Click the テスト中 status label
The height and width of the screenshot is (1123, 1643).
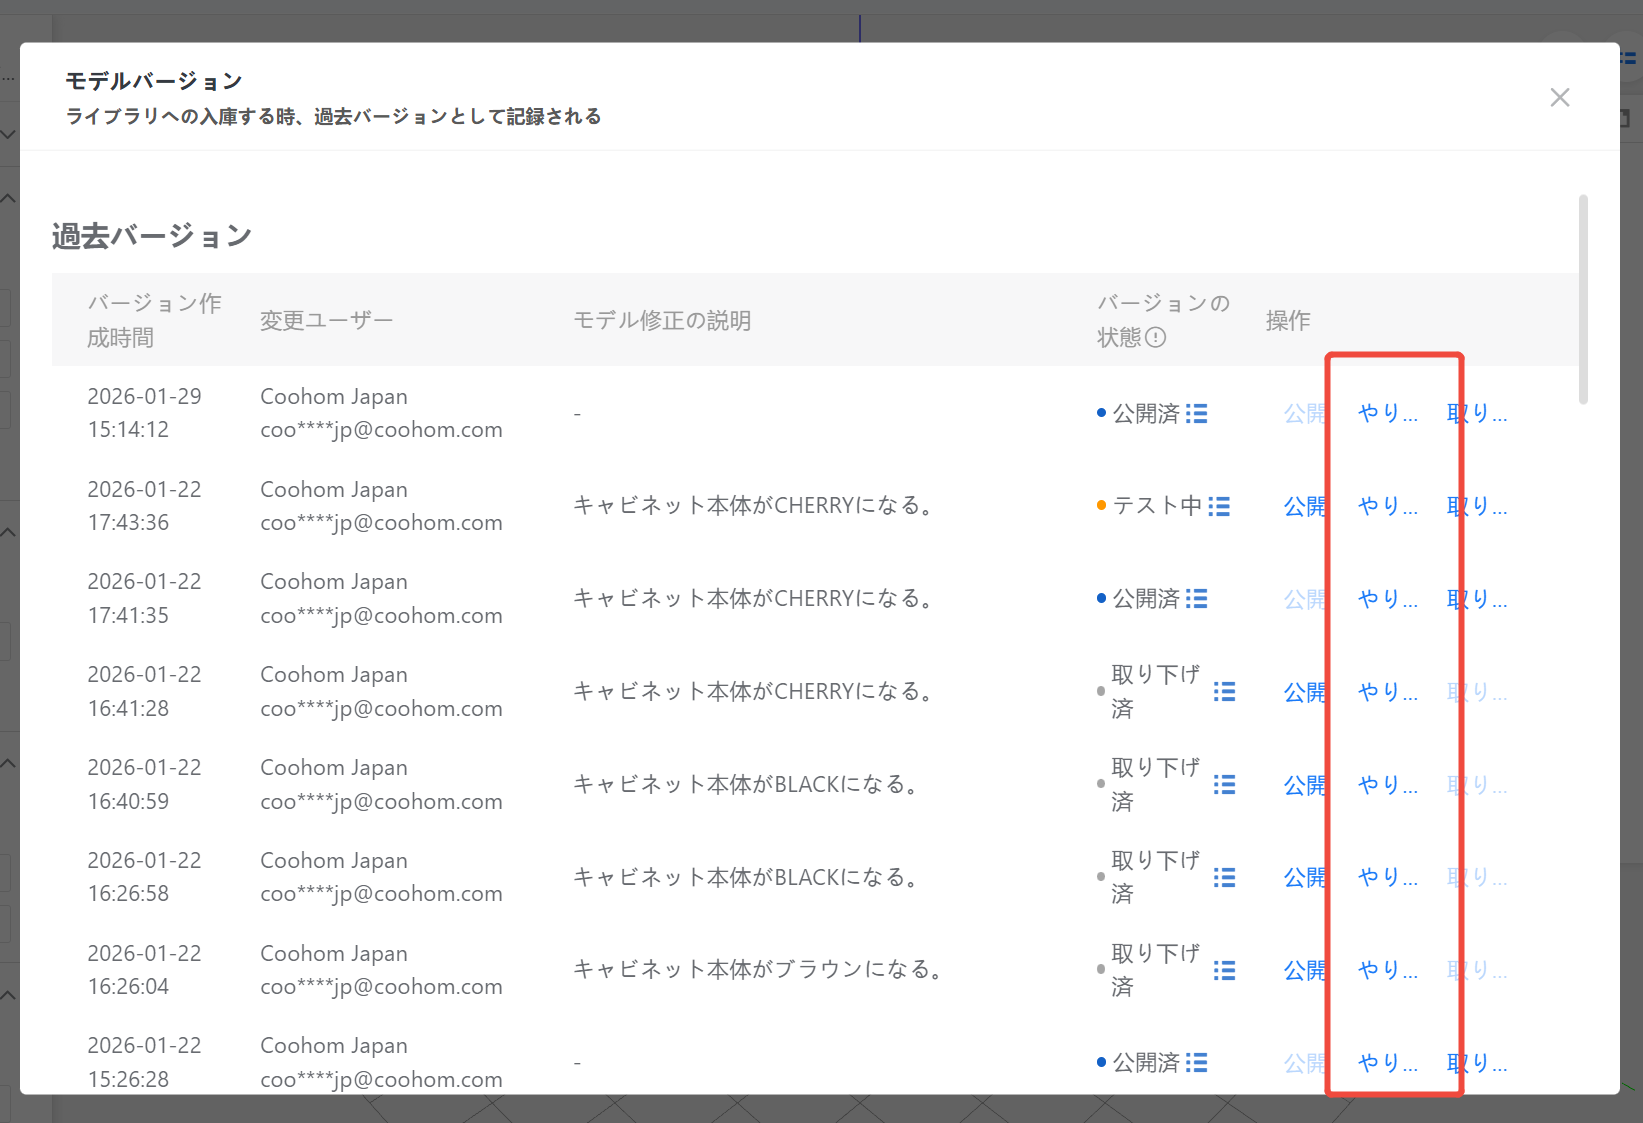(1157, 506)
